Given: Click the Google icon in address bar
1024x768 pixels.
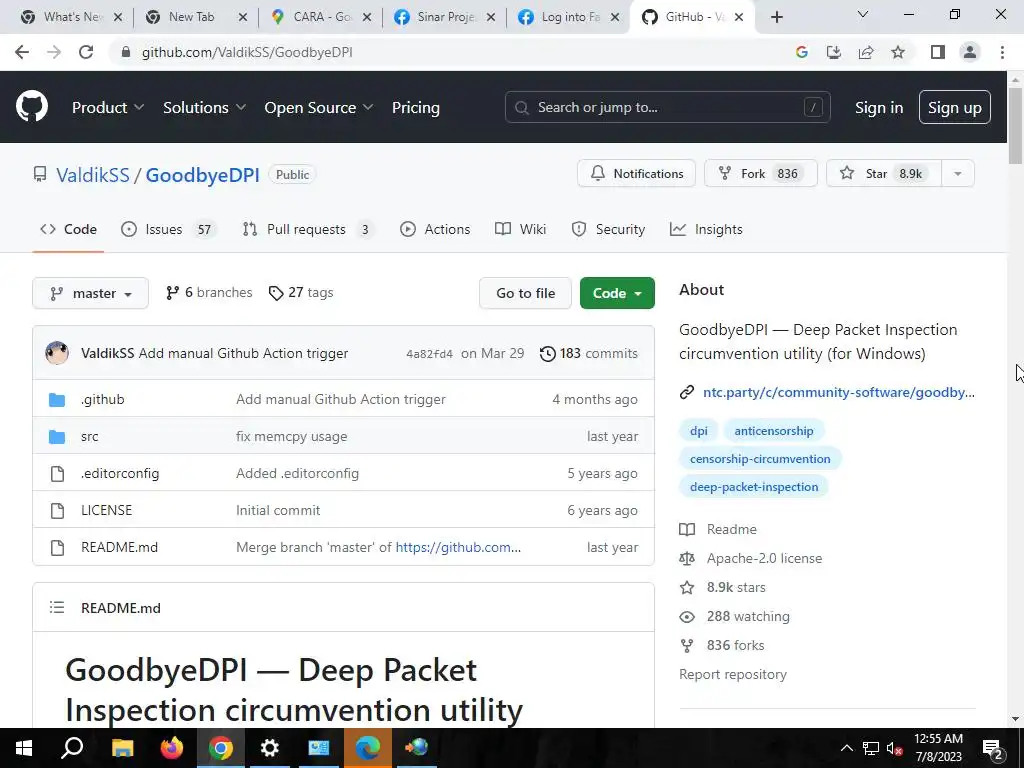Looking at the screenshot, I should (x=802, y=52).
